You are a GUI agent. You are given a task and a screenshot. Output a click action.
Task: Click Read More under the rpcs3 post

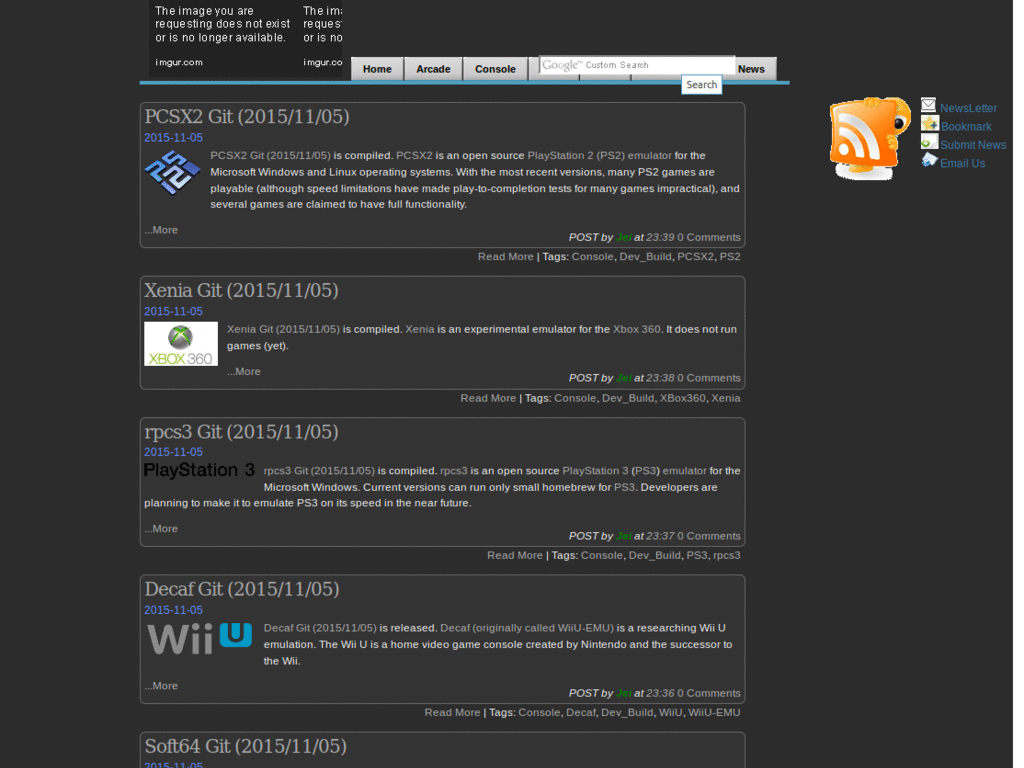tap(515, 556)
